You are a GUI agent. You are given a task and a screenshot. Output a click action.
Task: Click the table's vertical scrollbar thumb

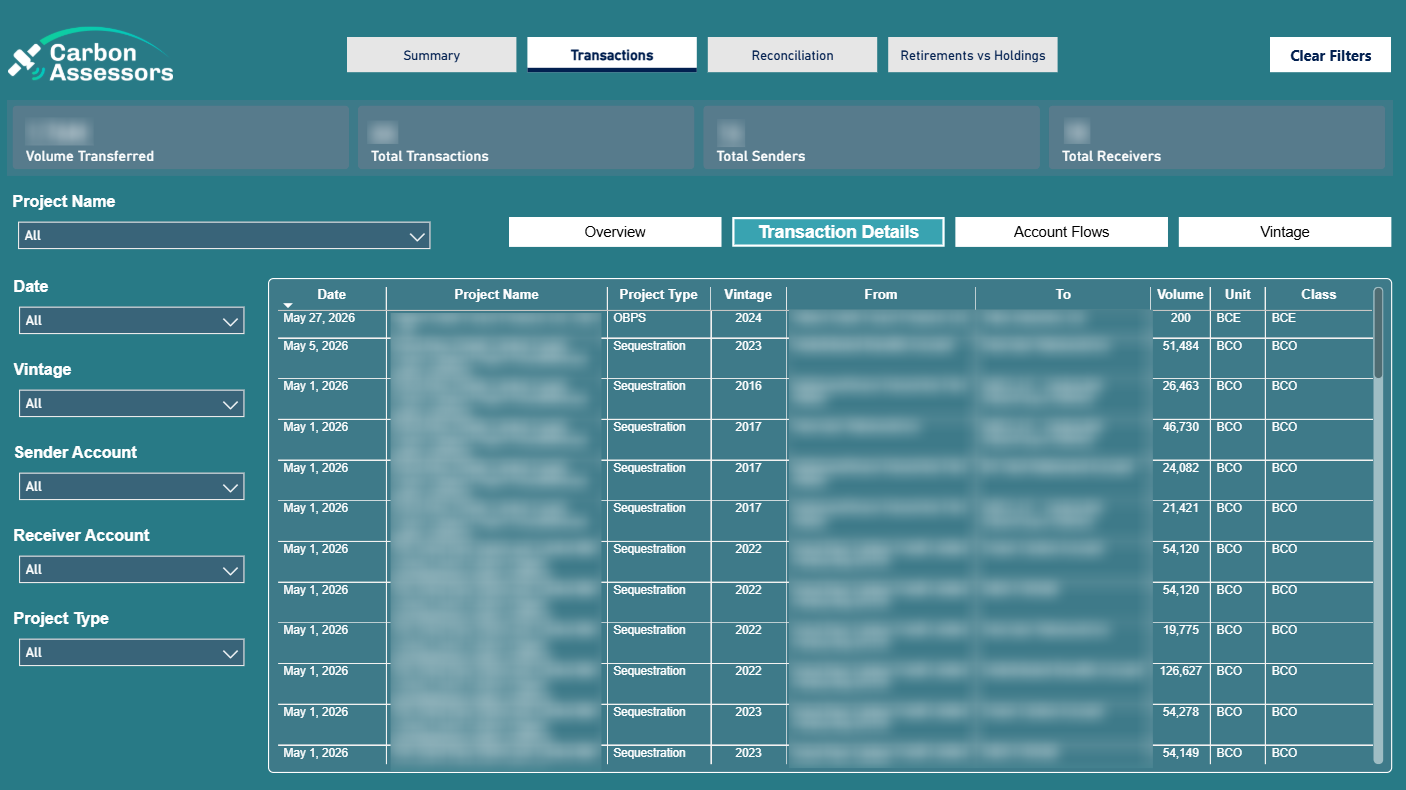1378,333
